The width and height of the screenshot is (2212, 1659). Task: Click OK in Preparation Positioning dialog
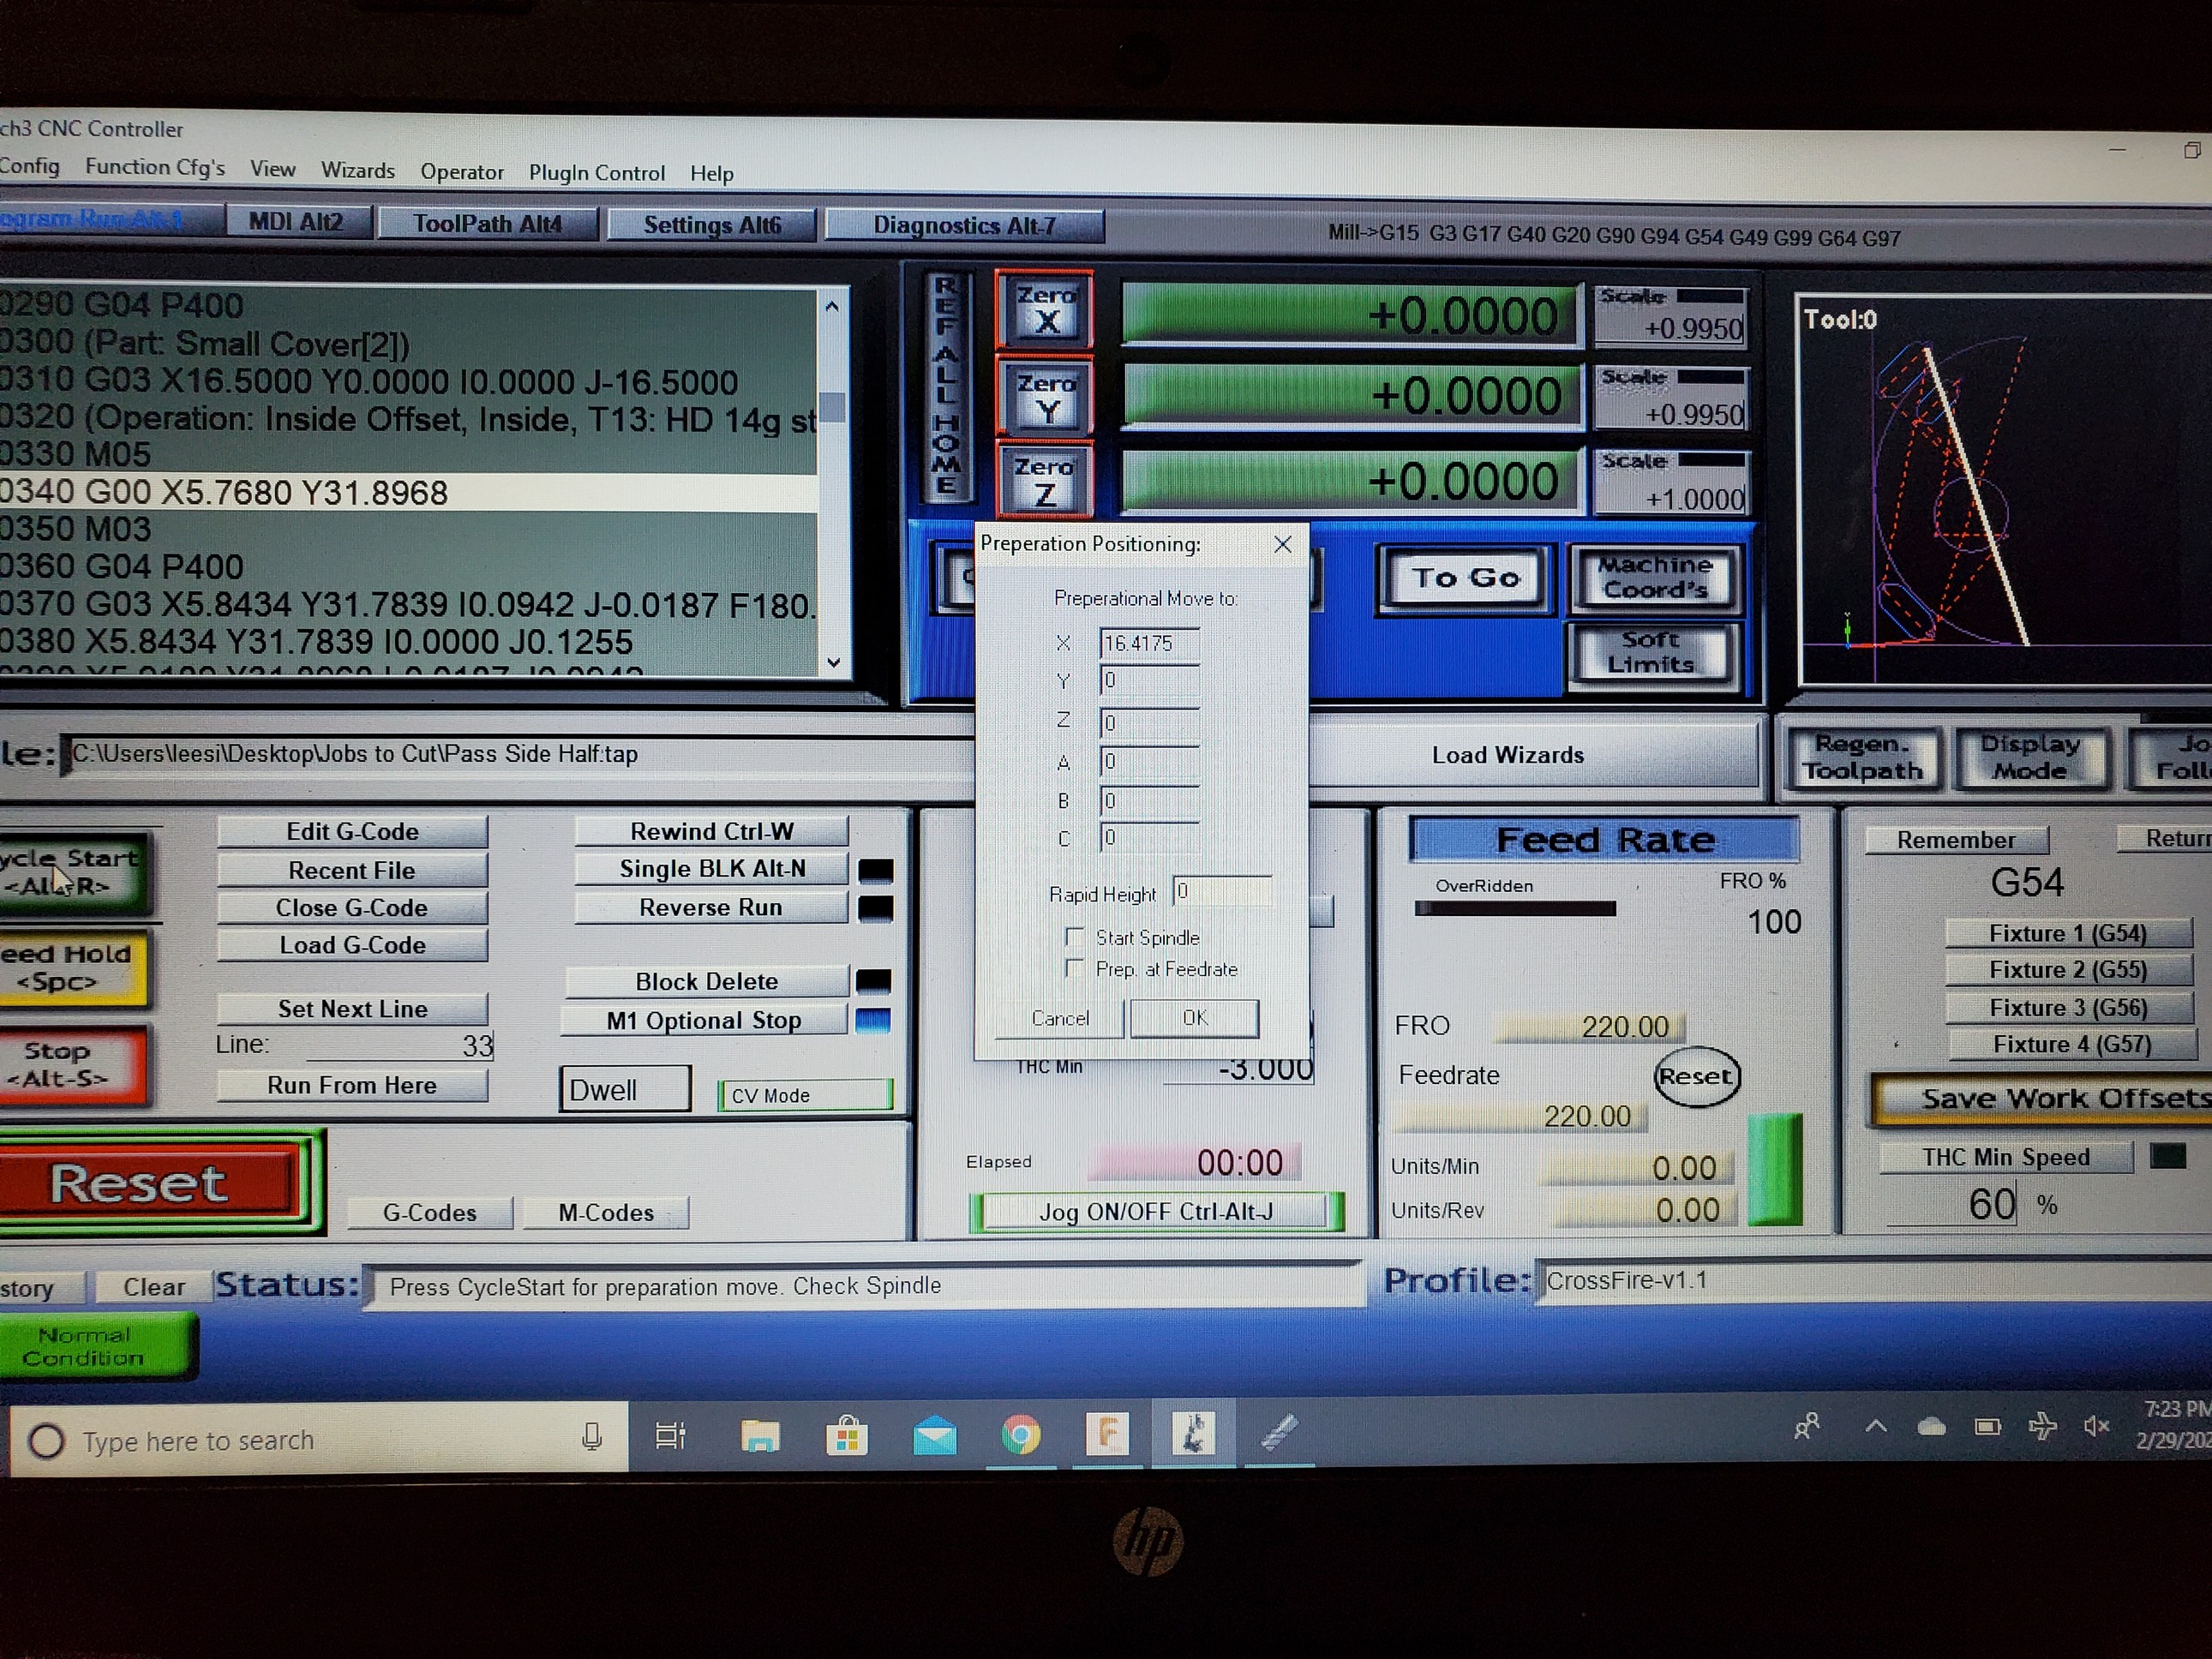pyautogui.click(x=1194, y=1018)
